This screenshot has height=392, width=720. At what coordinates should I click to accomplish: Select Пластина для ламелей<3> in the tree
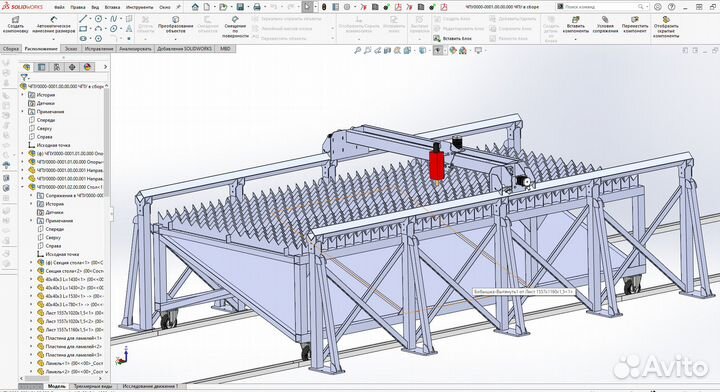tap(70, 355)
